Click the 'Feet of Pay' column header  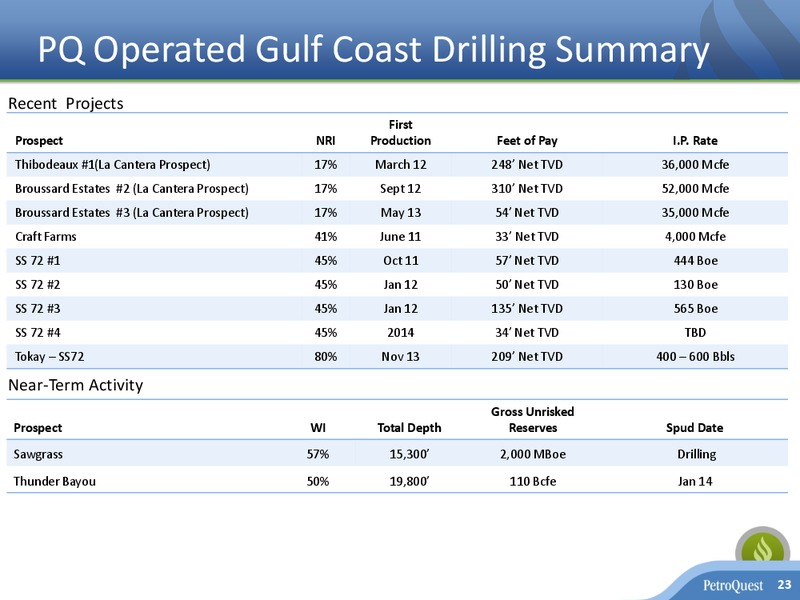[x=527, y=141]
